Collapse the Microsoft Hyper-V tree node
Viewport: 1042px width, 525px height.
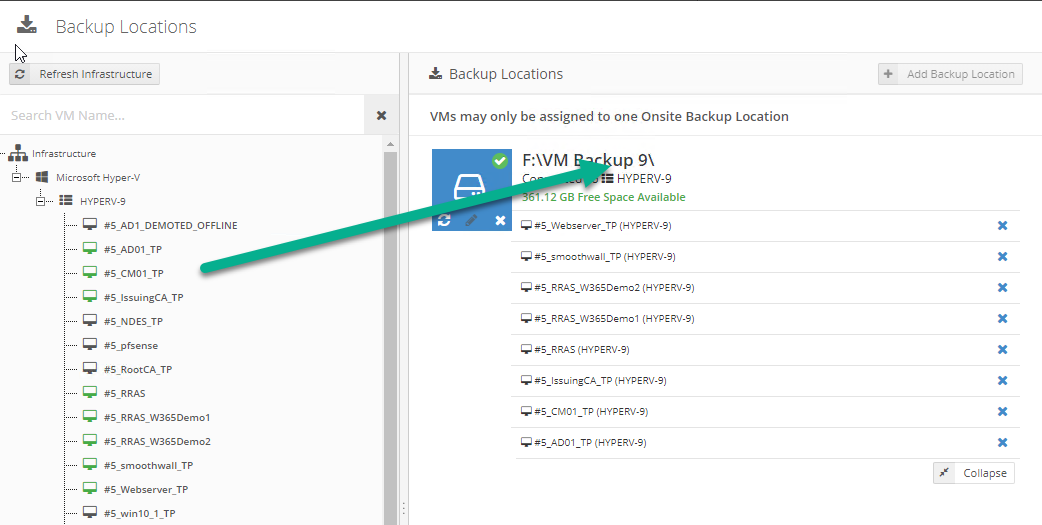click(x=17, y=177)
